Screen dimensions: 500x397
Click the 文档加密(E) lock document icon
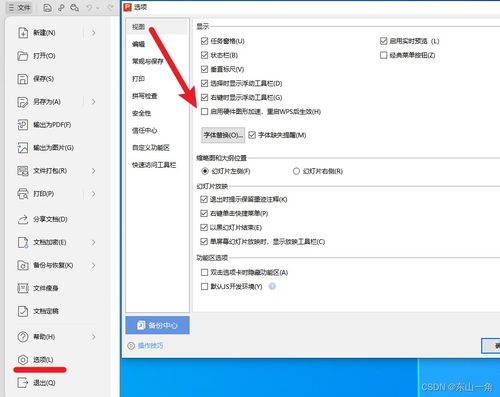pos(23,242)
